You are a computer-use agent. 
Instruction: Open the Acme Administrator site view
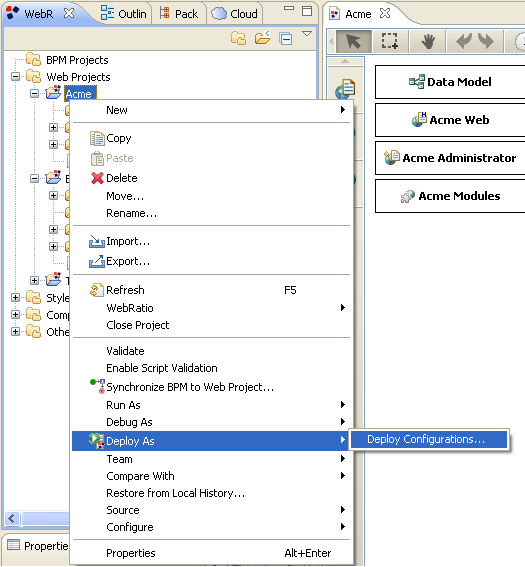(450, 158)
